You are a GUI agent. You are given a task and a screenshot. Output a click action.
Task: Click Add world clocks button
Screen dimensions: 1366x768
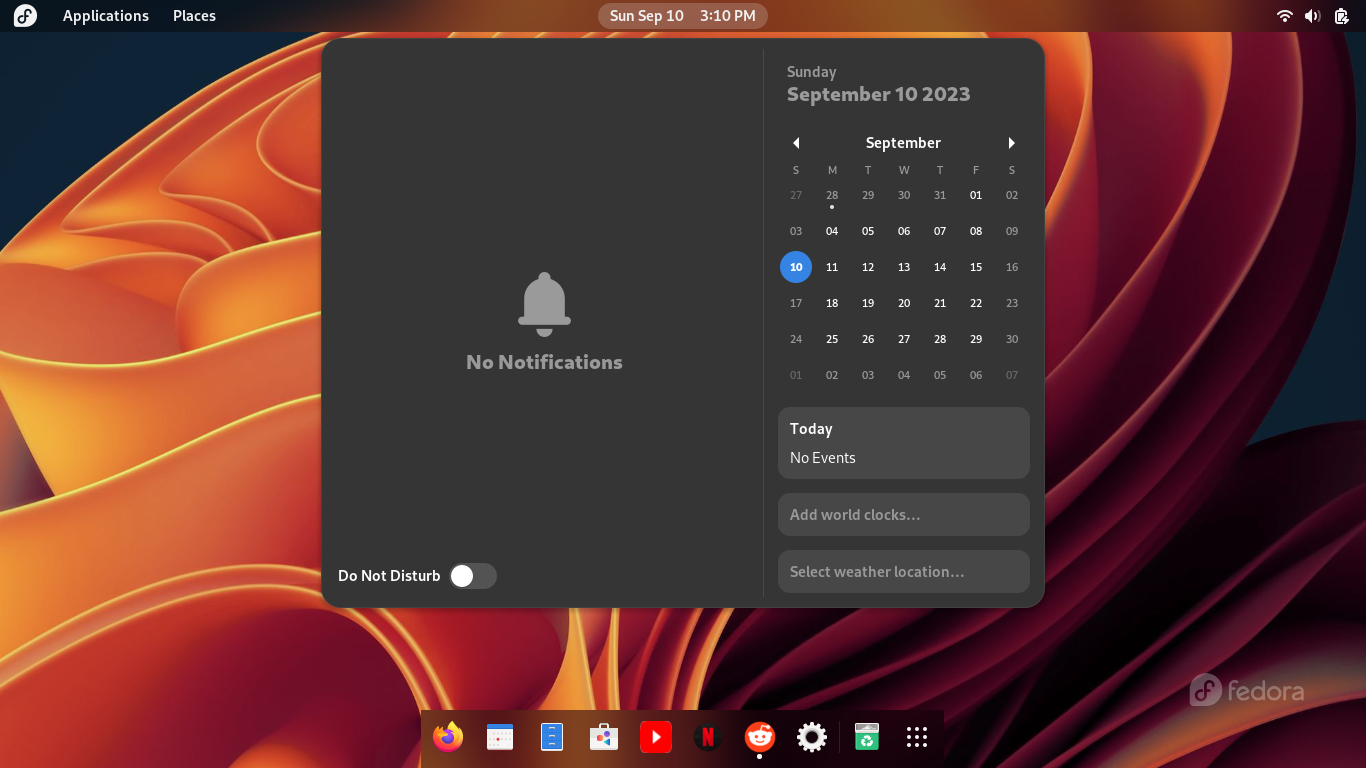pyautogui.click(x=904, y=514)
